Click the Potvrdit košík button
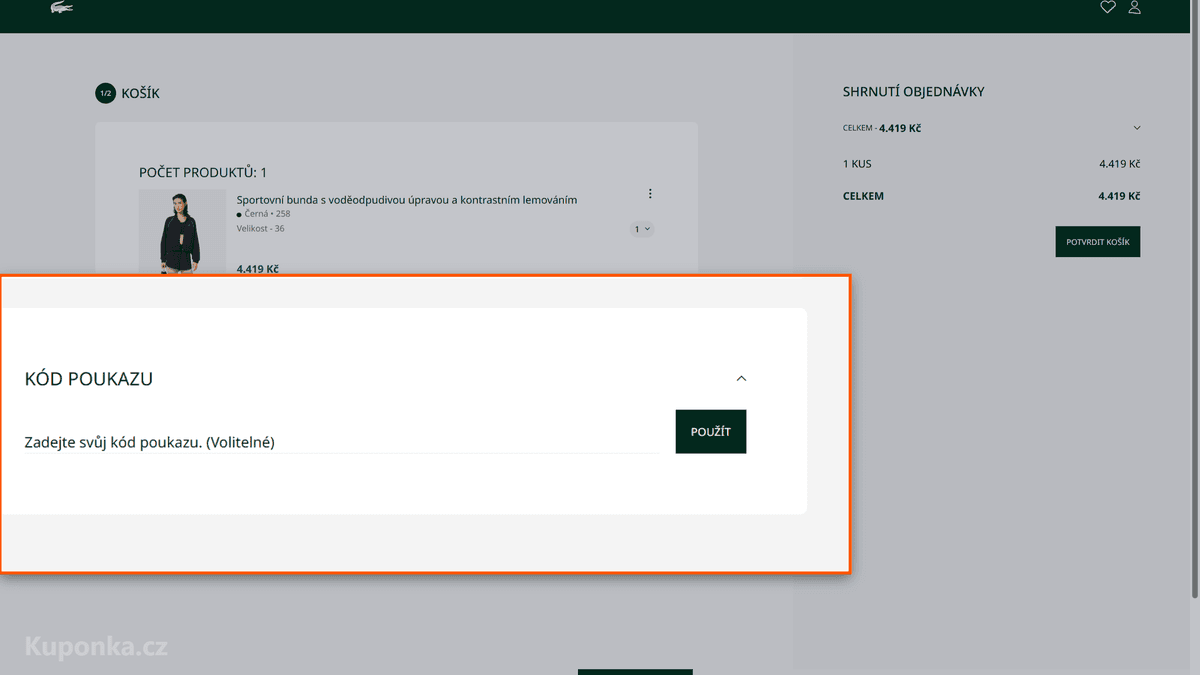 1098,242
